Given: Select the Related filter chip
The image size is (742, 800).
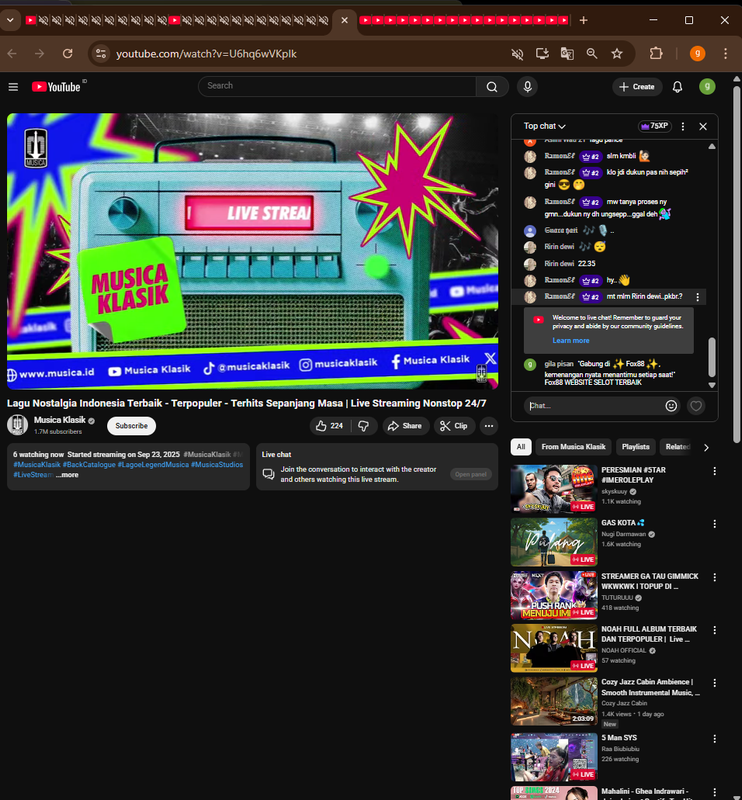Looking at the screenshot, I should click(x=677, y=447).
